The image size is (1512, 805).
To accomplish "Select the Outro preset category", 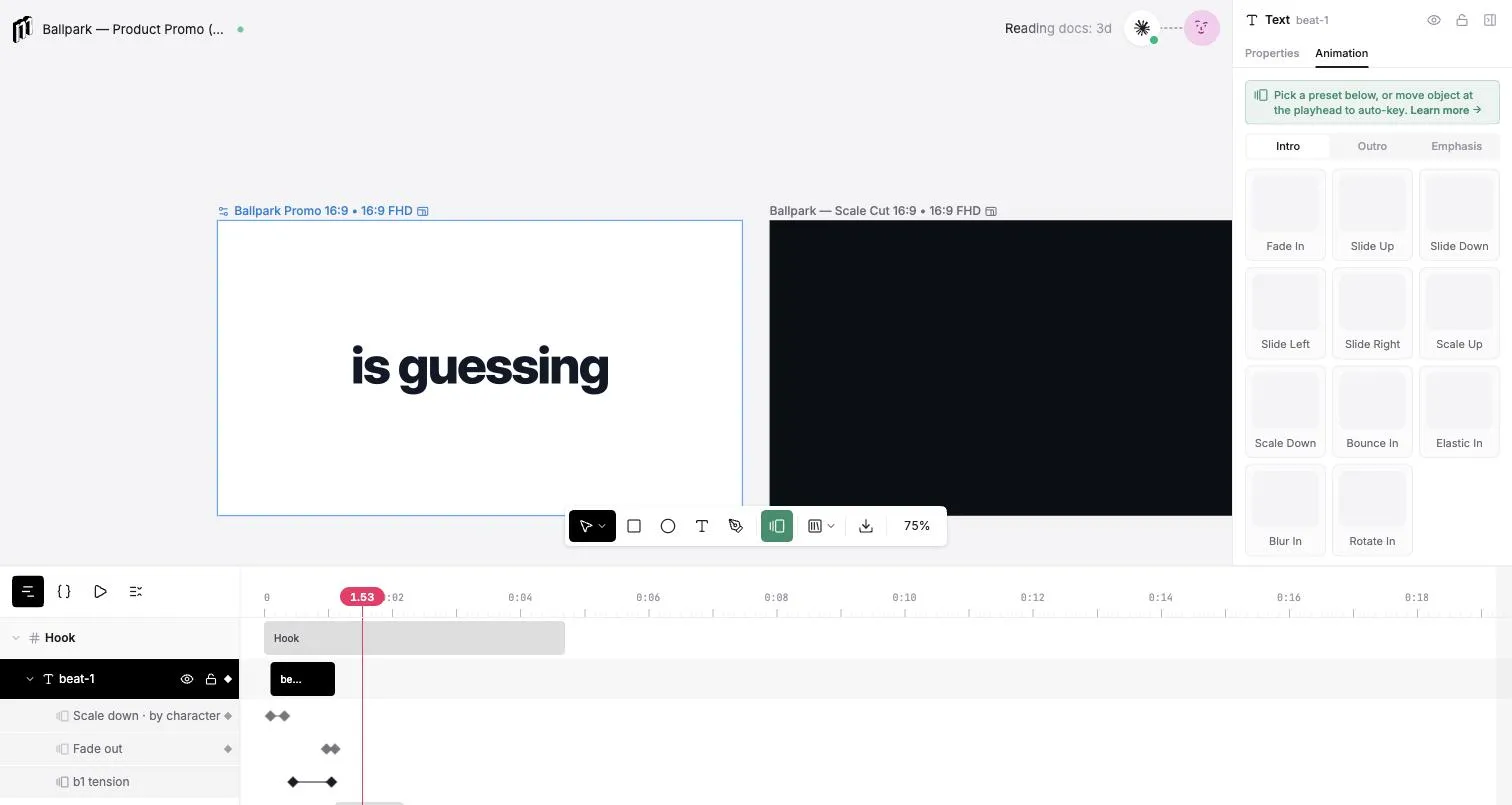I will (1372, 146).
